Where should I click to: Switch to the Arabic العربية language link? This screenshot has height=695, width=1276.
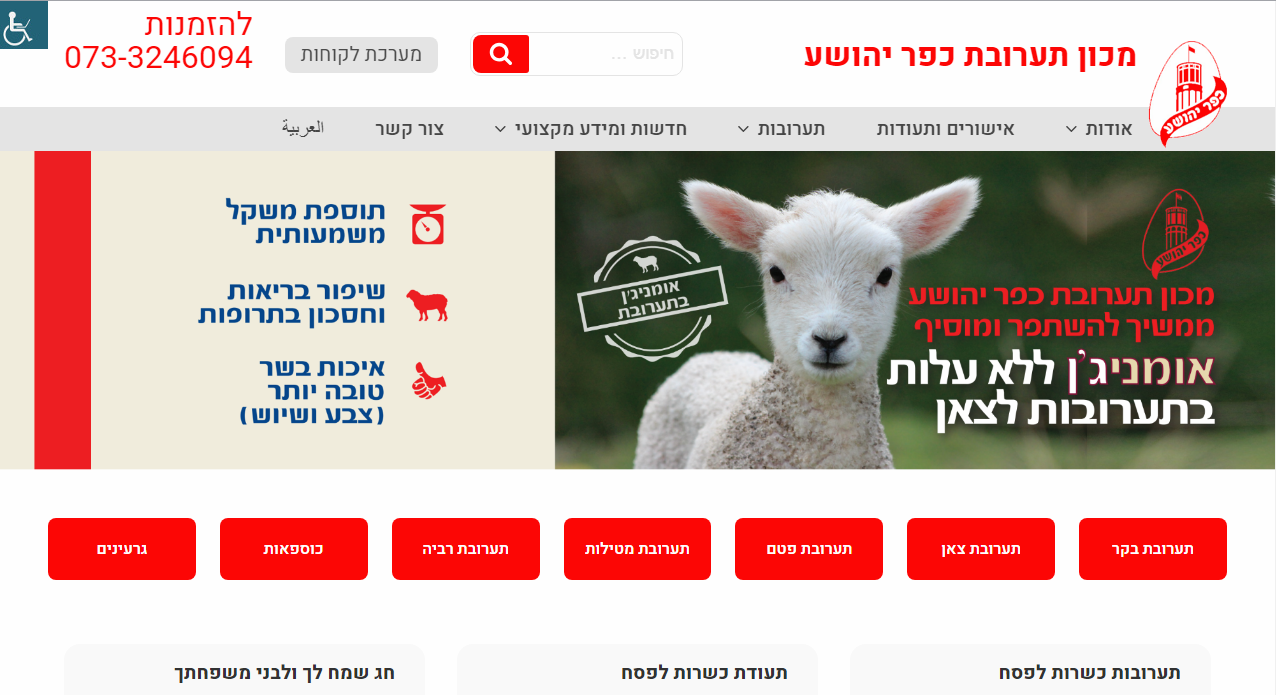[303, 128]
